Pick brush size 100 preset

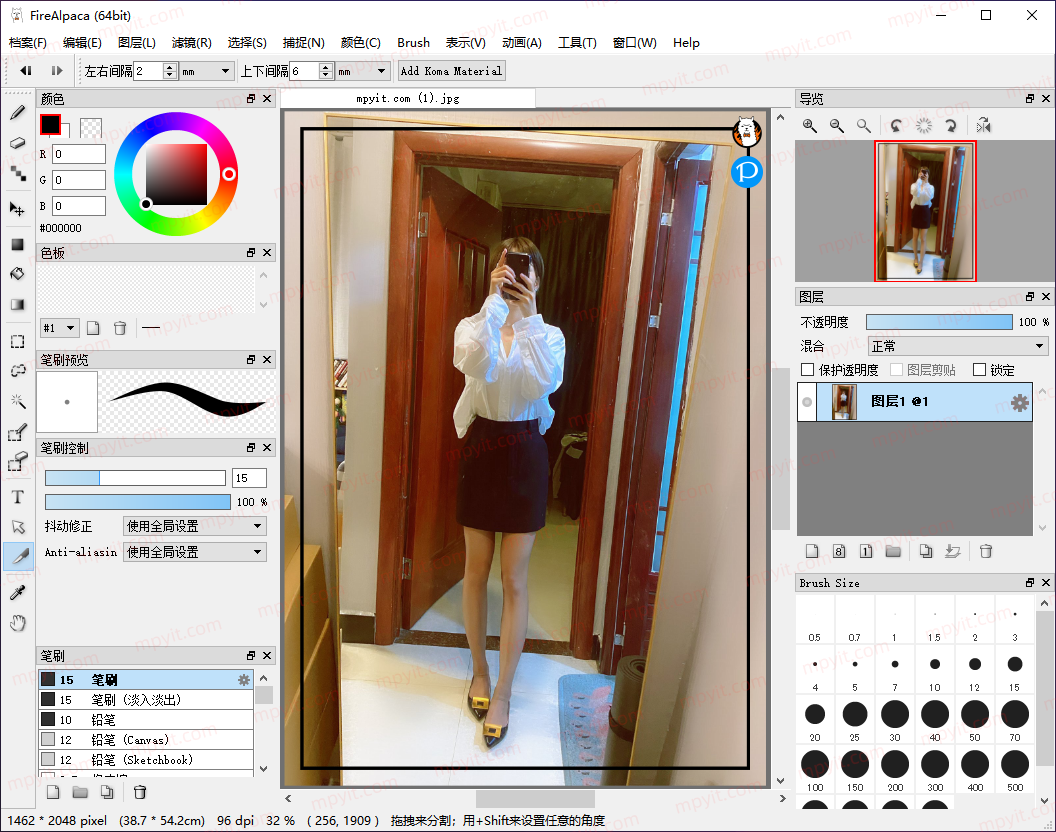pyautogui.click(x=815, y=769)
